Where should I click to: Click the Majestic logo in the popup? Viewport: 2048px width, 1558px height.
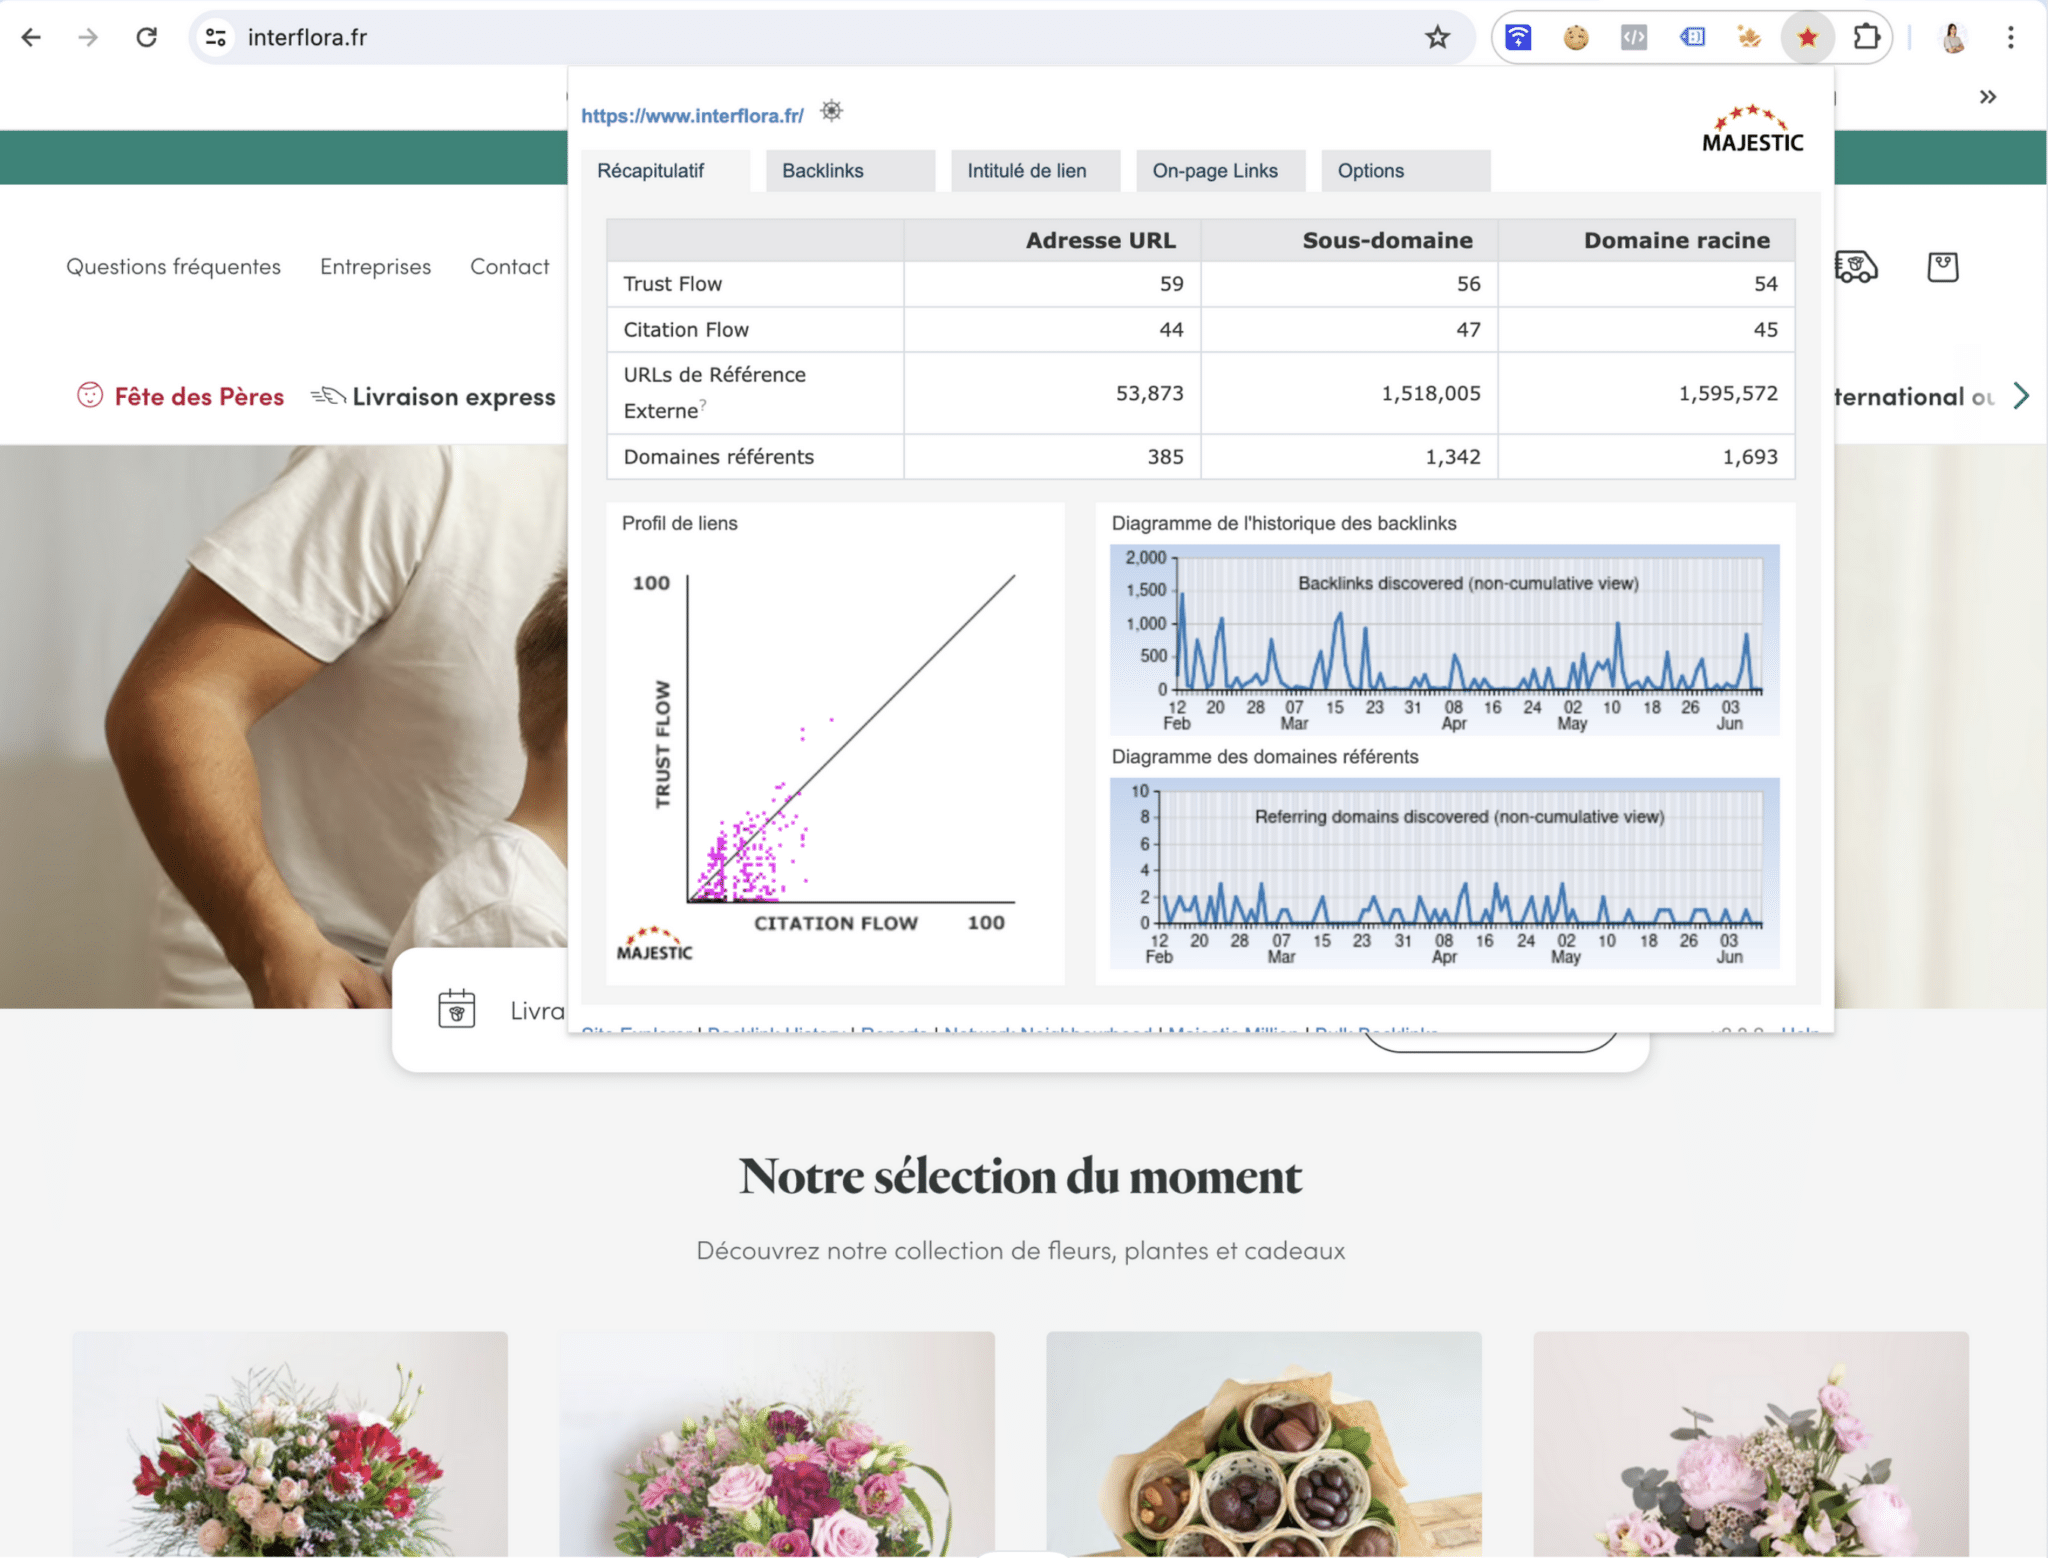(1752, 129)
